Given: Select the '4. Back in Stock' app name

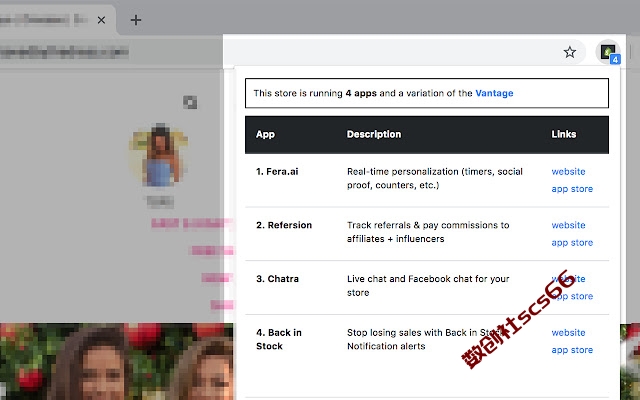Looking at the screenshot, I should pyautogui.click(x=279, y=339).
